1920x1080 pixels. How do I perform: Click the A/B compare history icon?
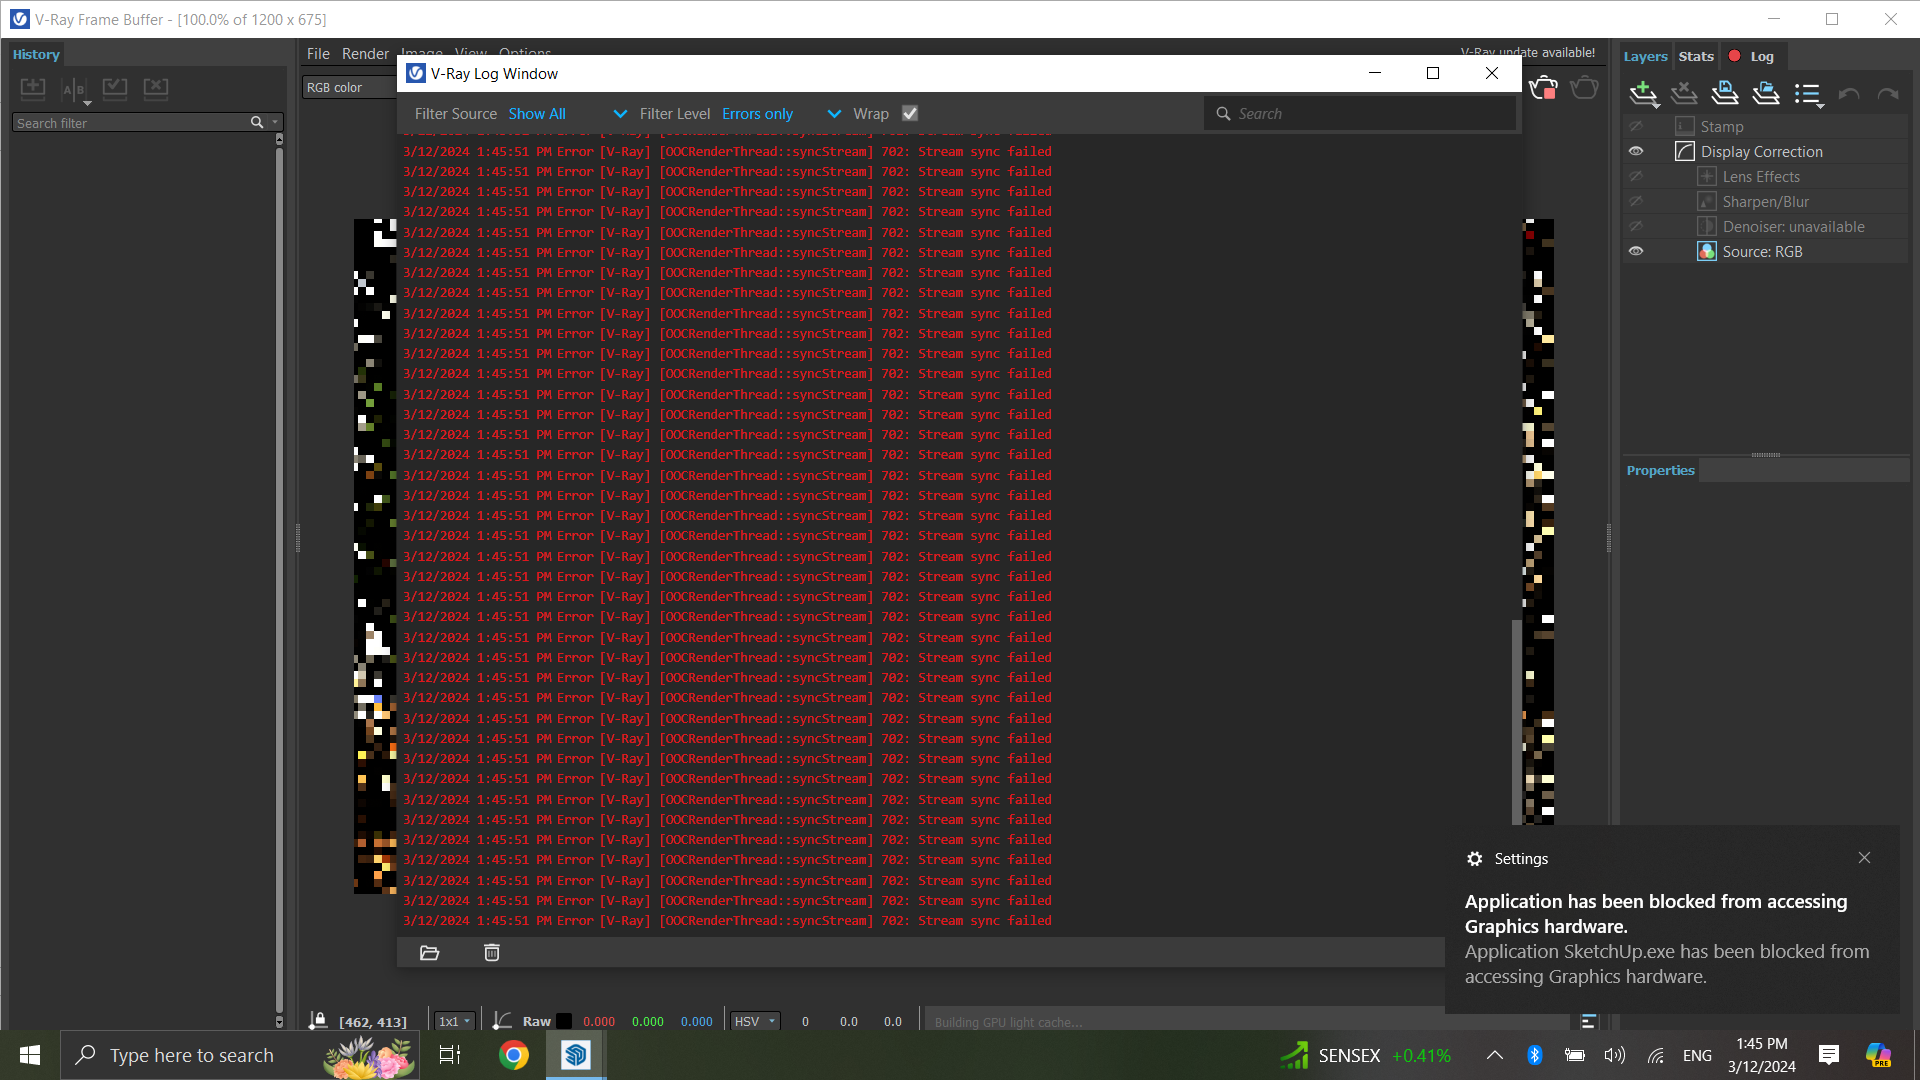click(x=75, y=90)
